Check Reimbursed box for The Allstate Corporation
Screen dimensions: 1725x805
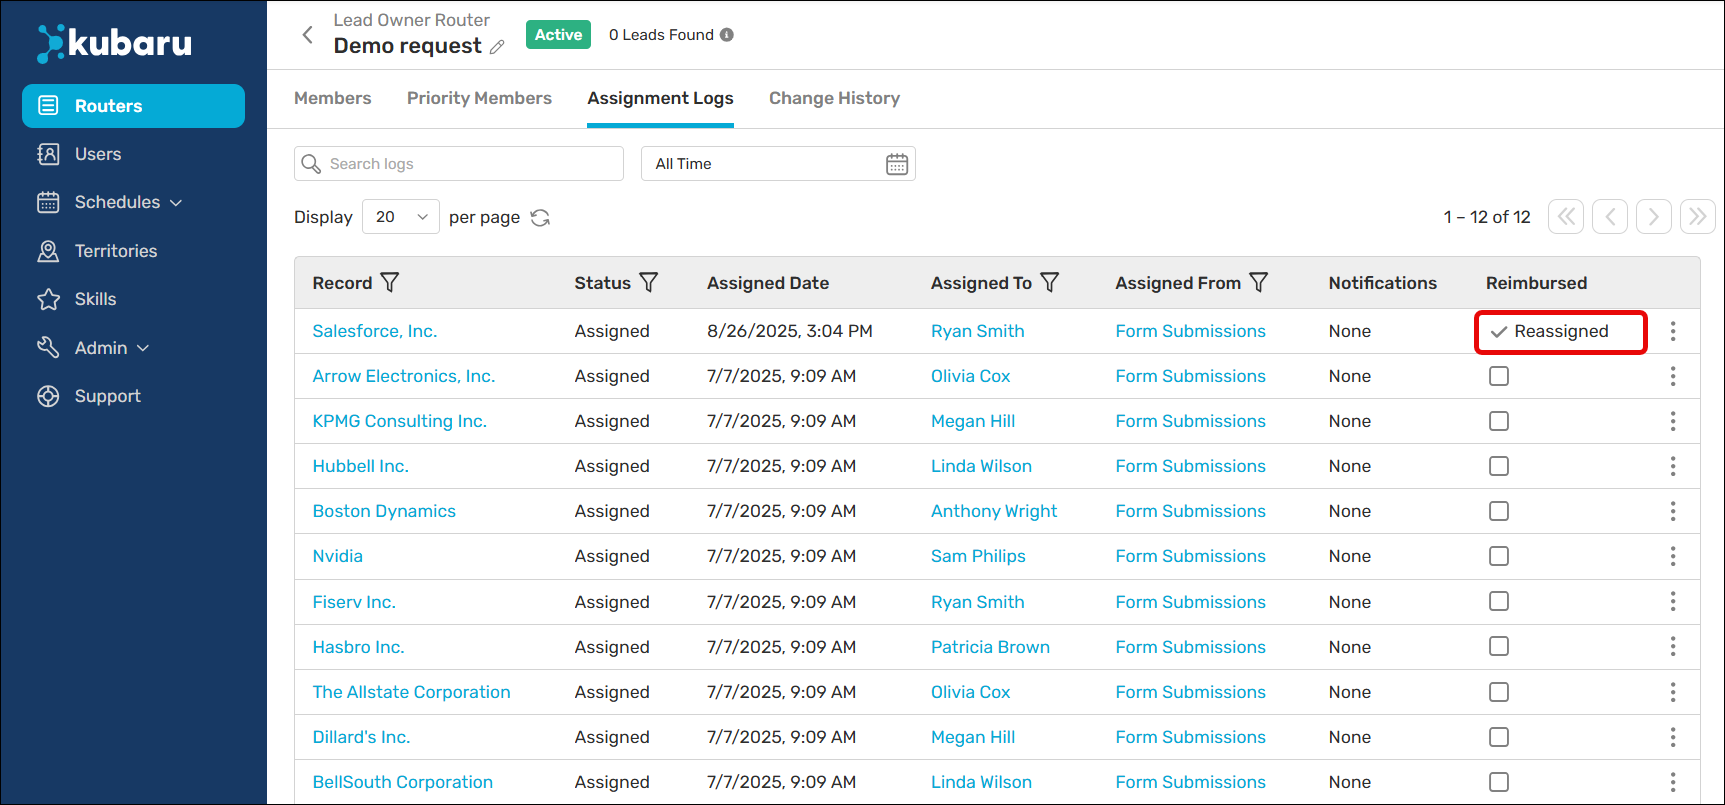click(x=1499, y=692)
